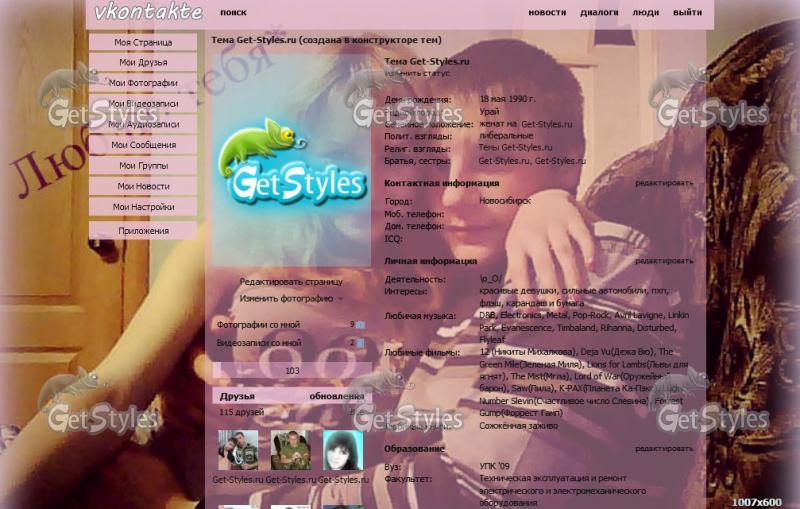Edit the Образование section
The image size is (800, 509).
coord(664,449)
